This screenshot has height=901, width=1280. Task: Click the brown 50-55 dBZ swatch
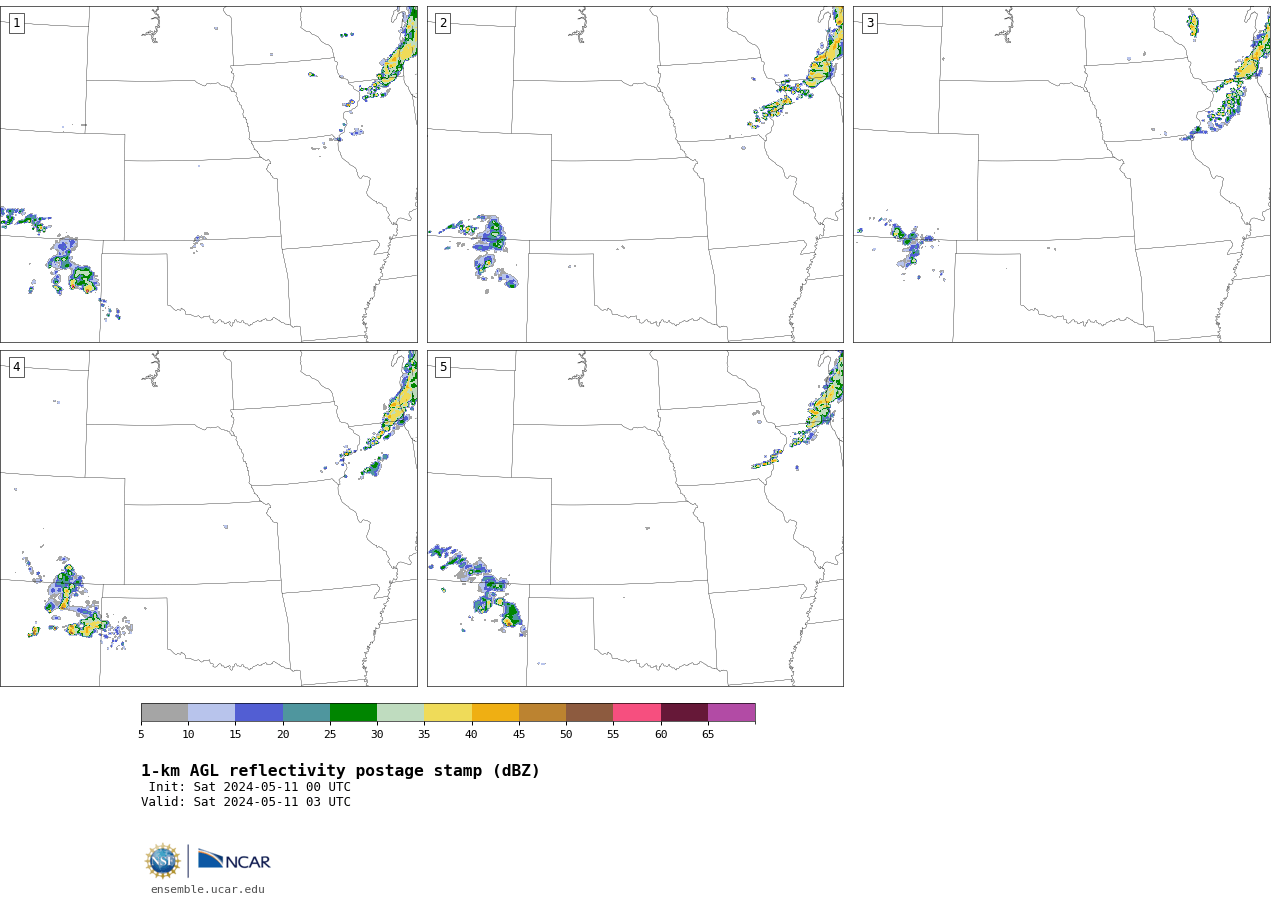[x=590, y=713]
